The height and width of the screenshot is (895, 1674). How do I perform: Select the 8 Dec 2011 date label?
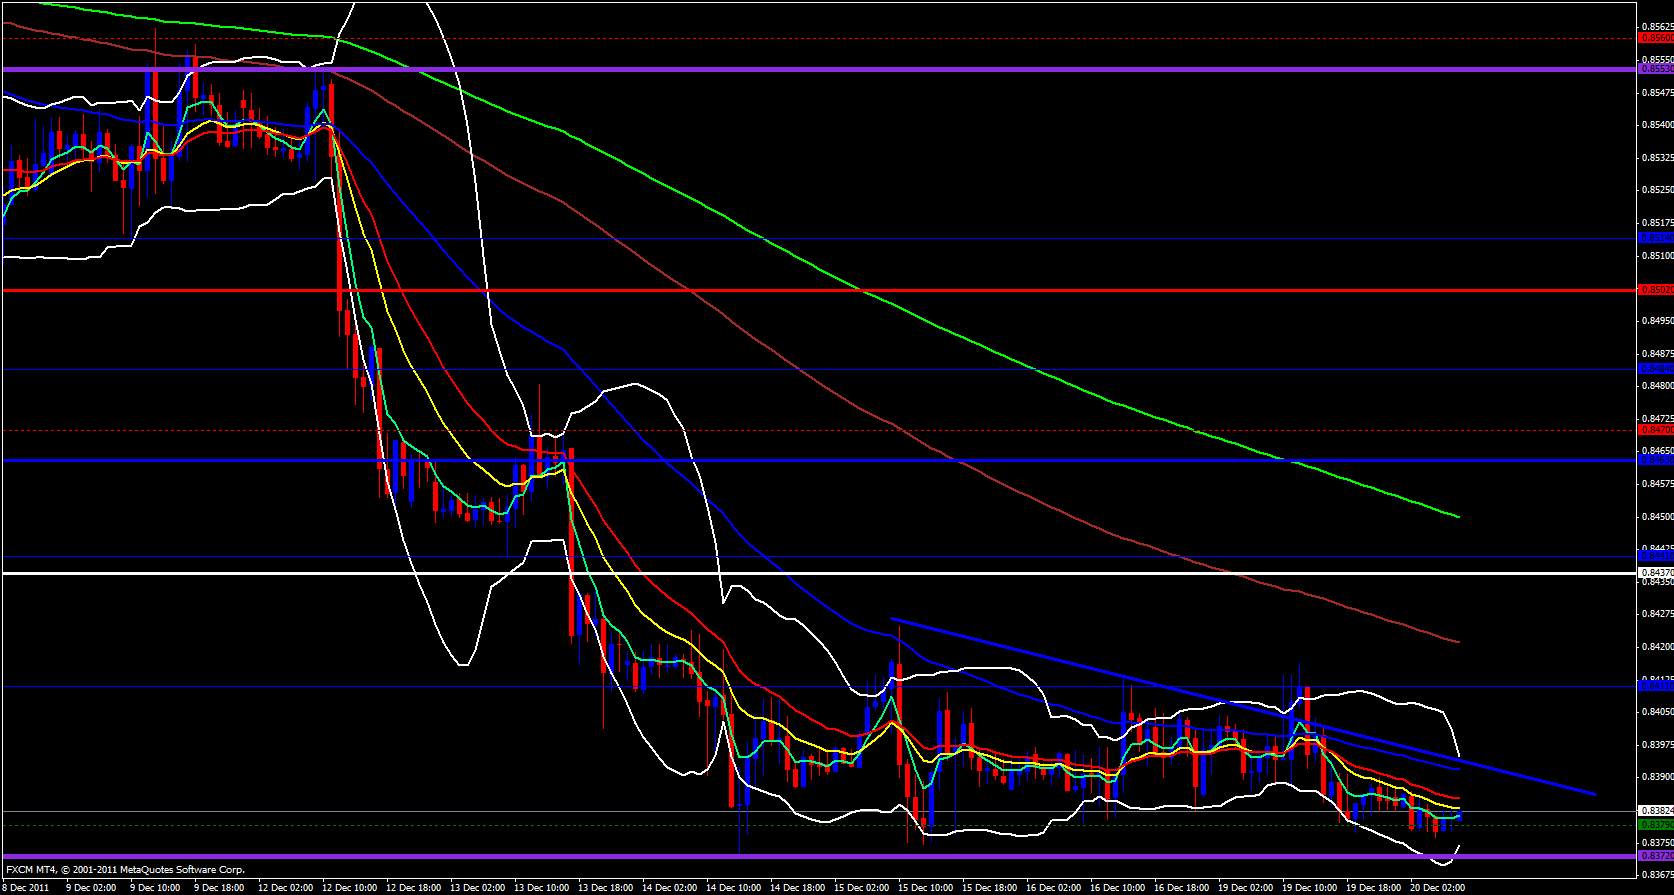pyautogui.click(x=26, y=888)
